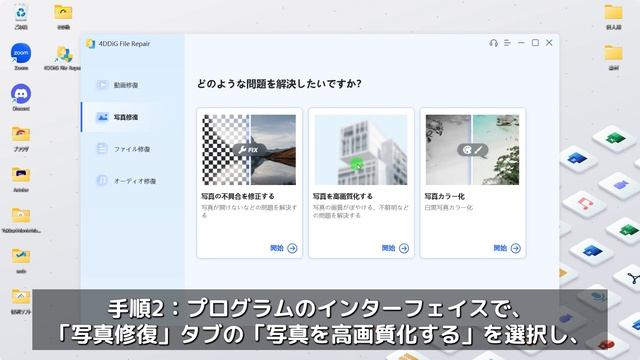
Task: Click the palette brush badge on colorize card
Action: [x=472, y=150]
